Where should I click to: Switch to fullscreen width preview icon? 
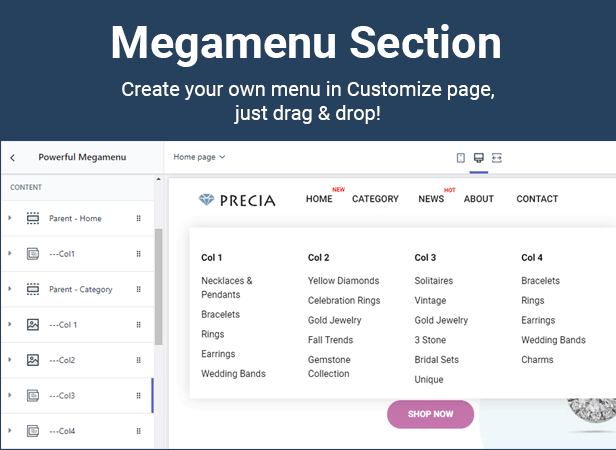click(x=497, y=158)
